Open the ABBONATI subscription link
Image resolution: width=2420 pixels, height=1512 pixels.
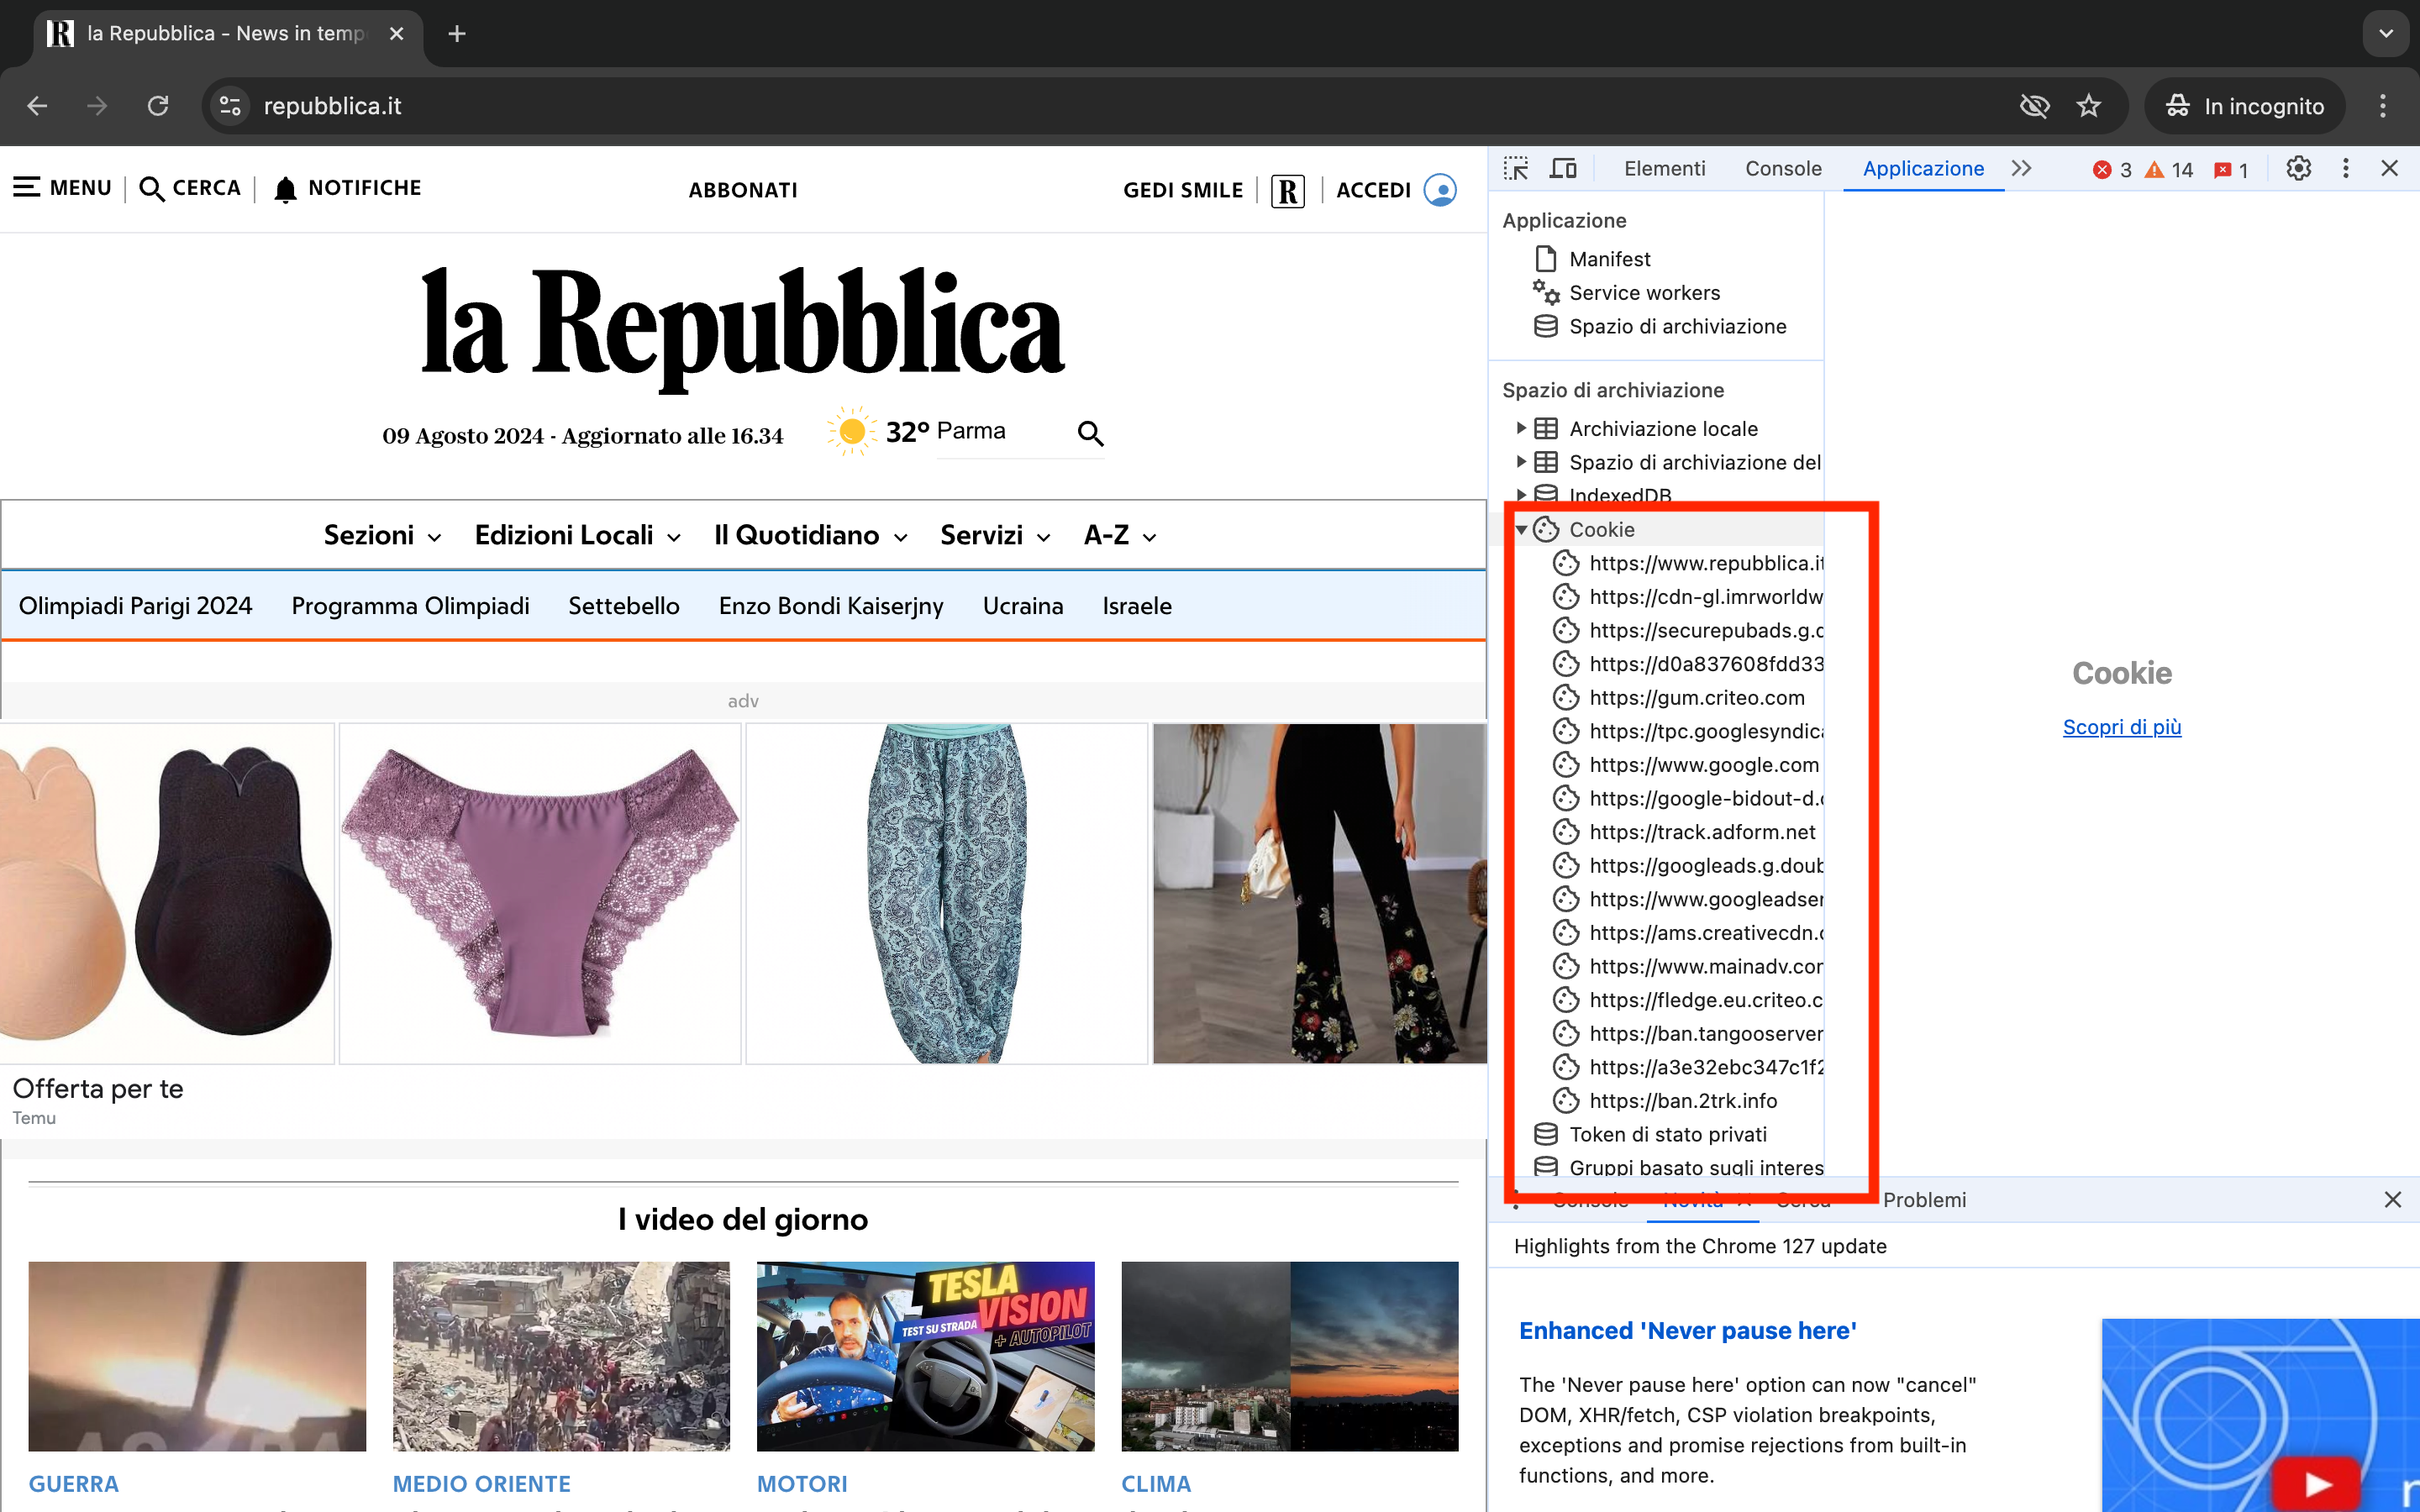742,190
